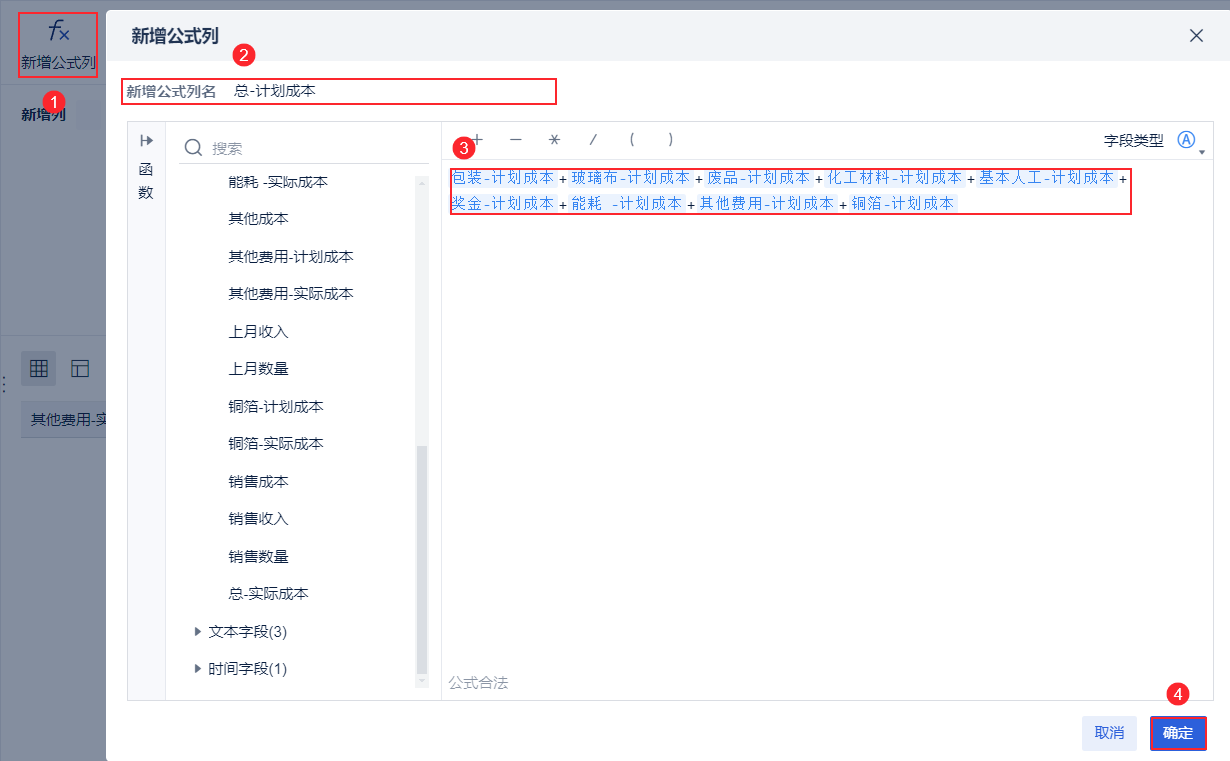This screenshot has height=761, width=1230.
Task: Click the 公式合法 status text
Action: [x=478, y=683]
